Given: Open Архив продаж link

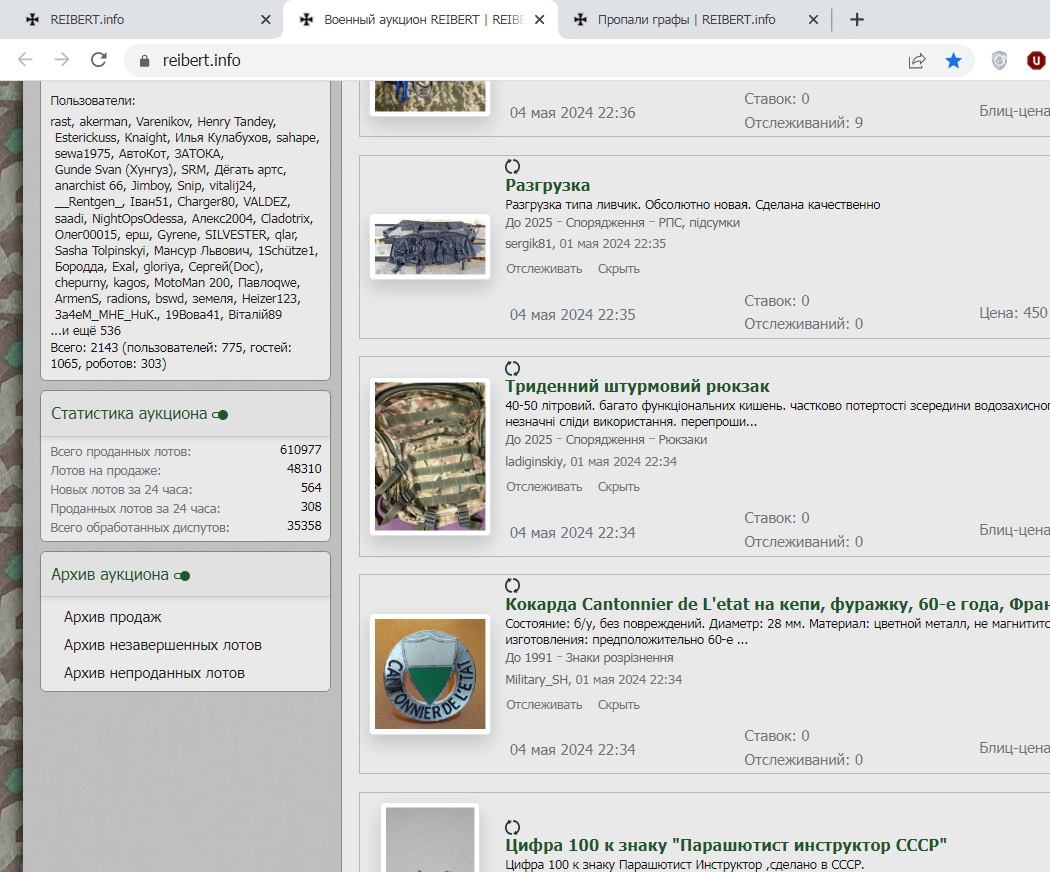Looking at the screenshot, I should (112, 617).
